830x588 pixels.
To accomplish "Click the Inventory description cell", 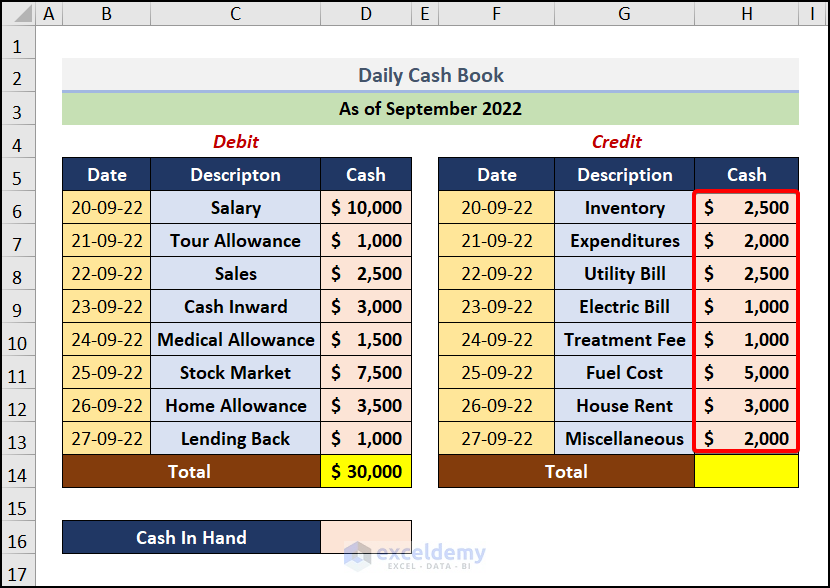I will click(x=625, y=207).
